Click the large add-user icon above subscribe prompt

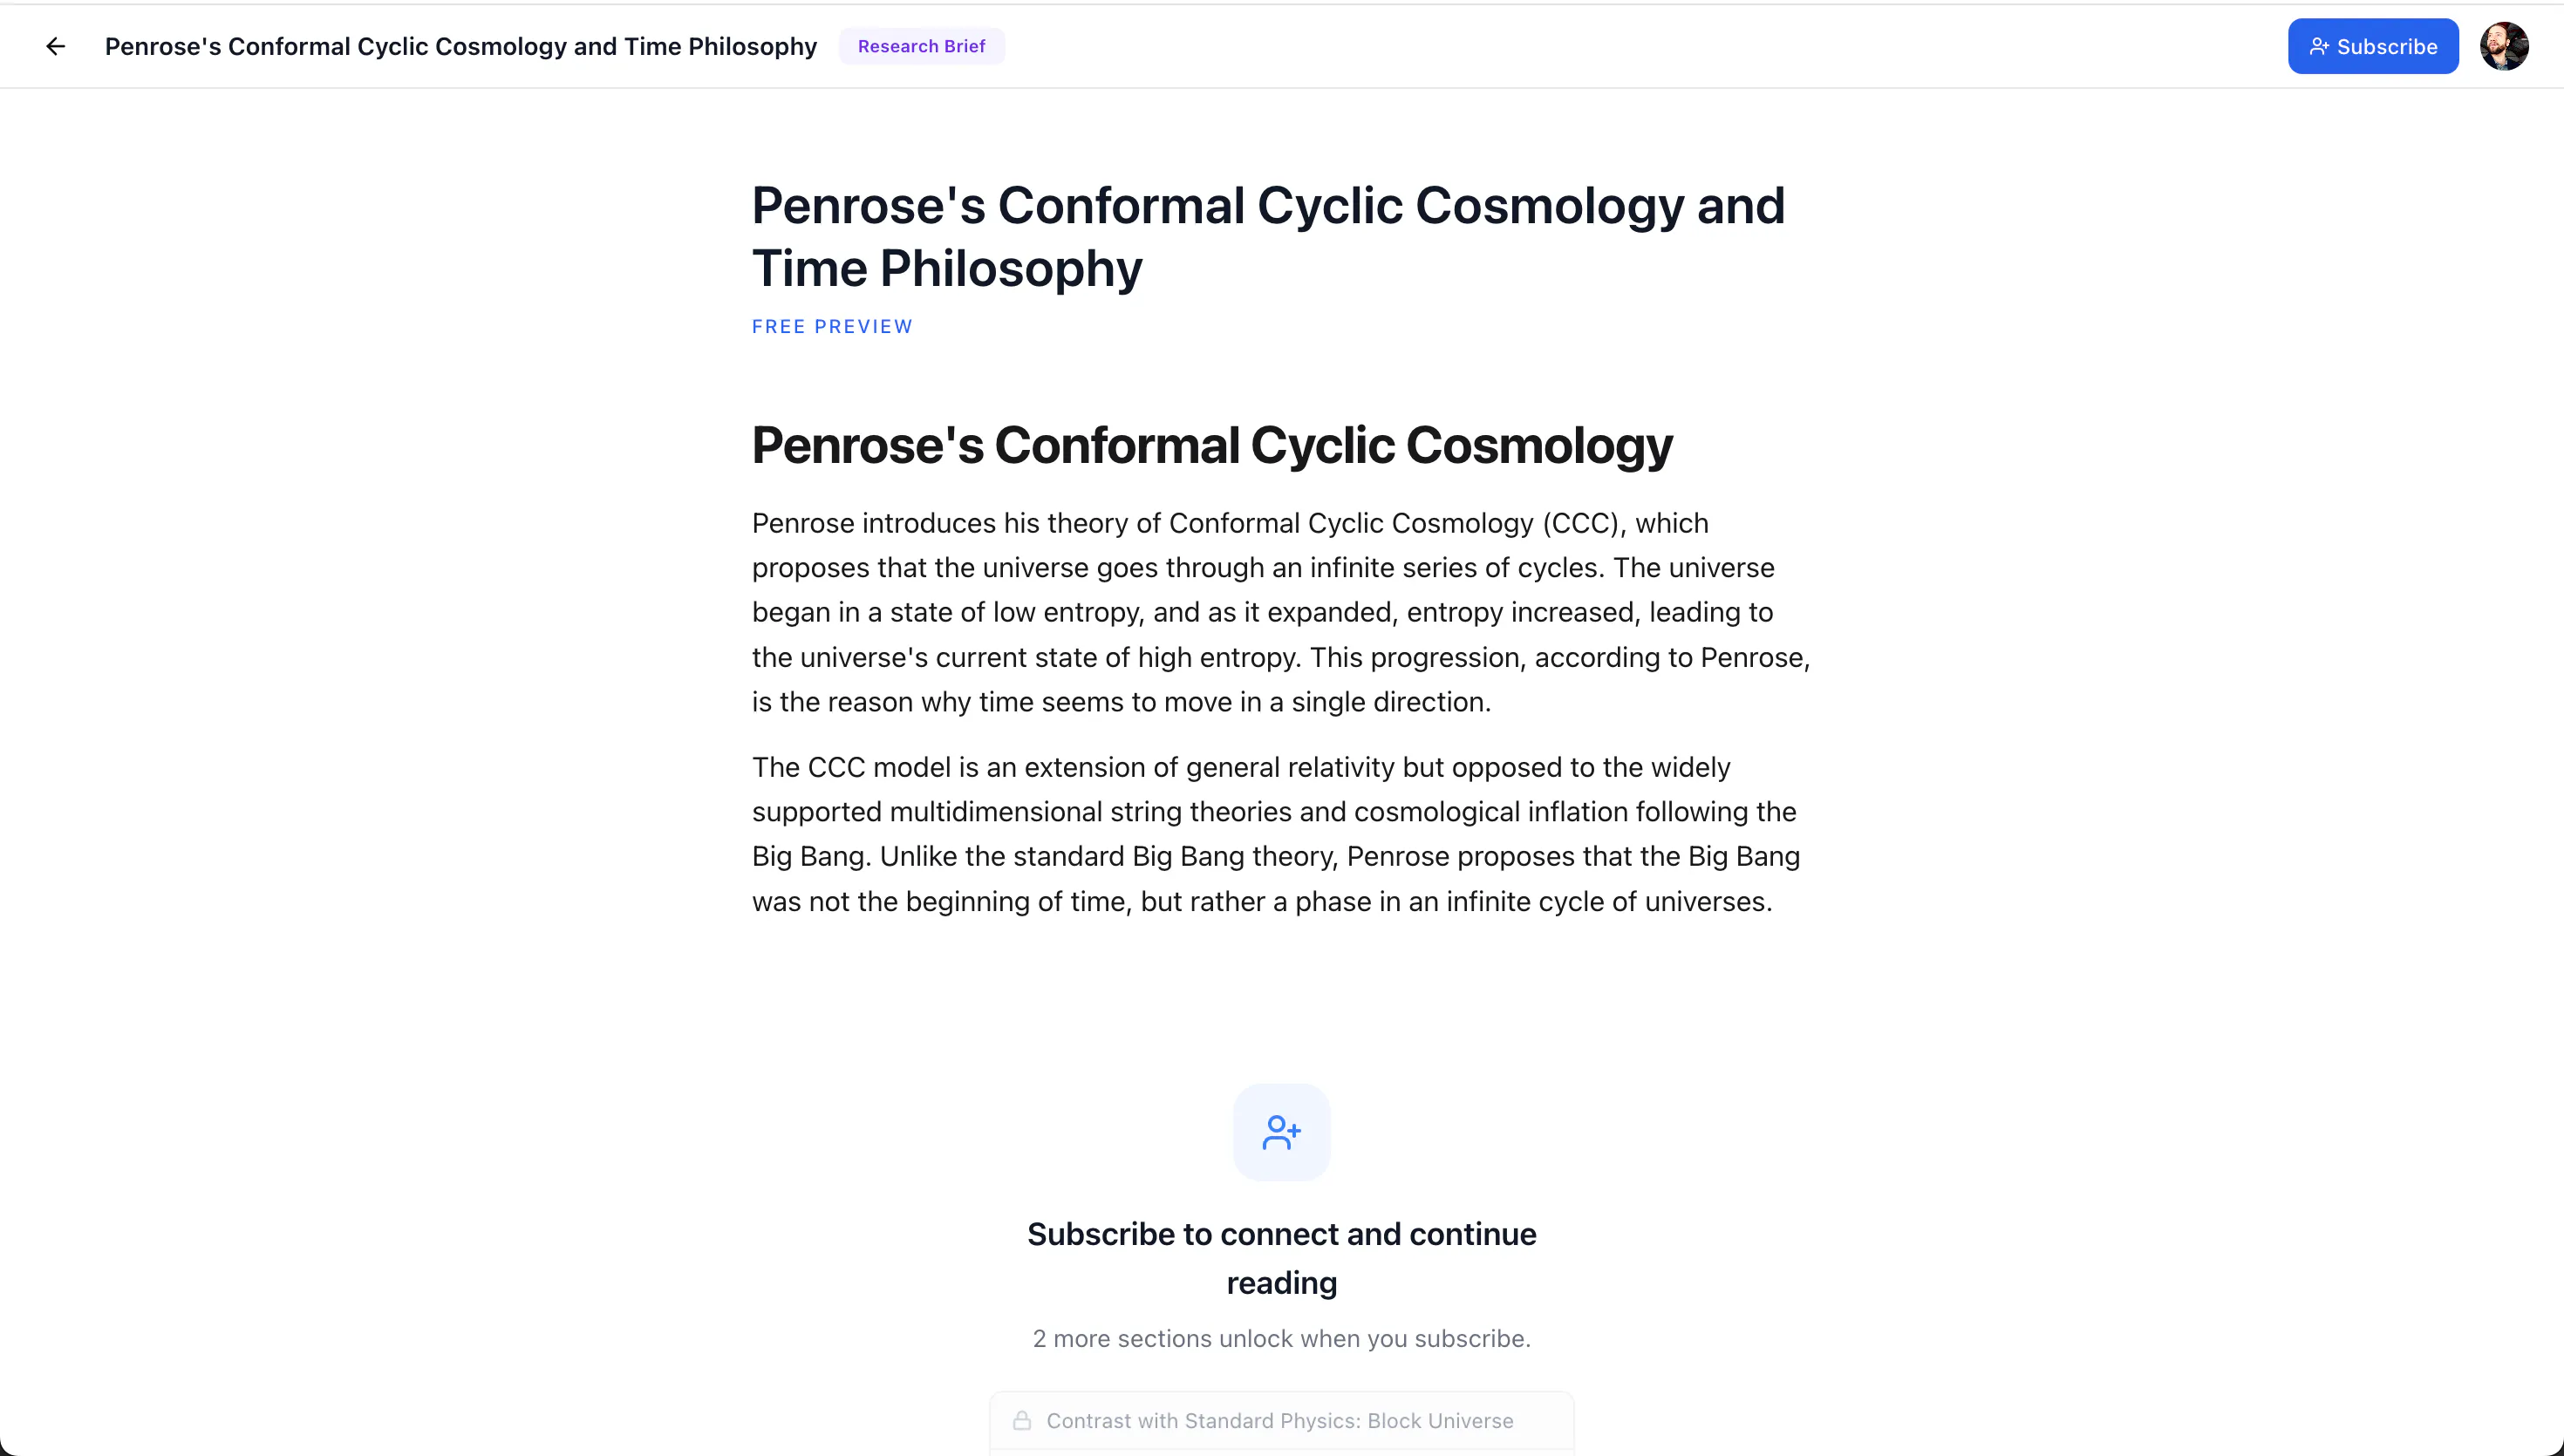coord(1281,1132)
